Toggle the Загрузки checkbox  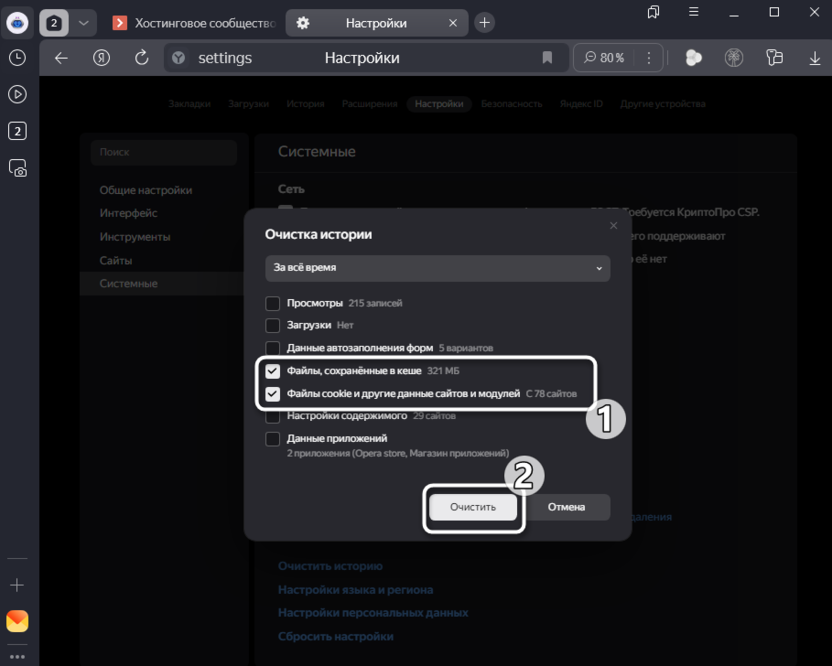(272, 325)
